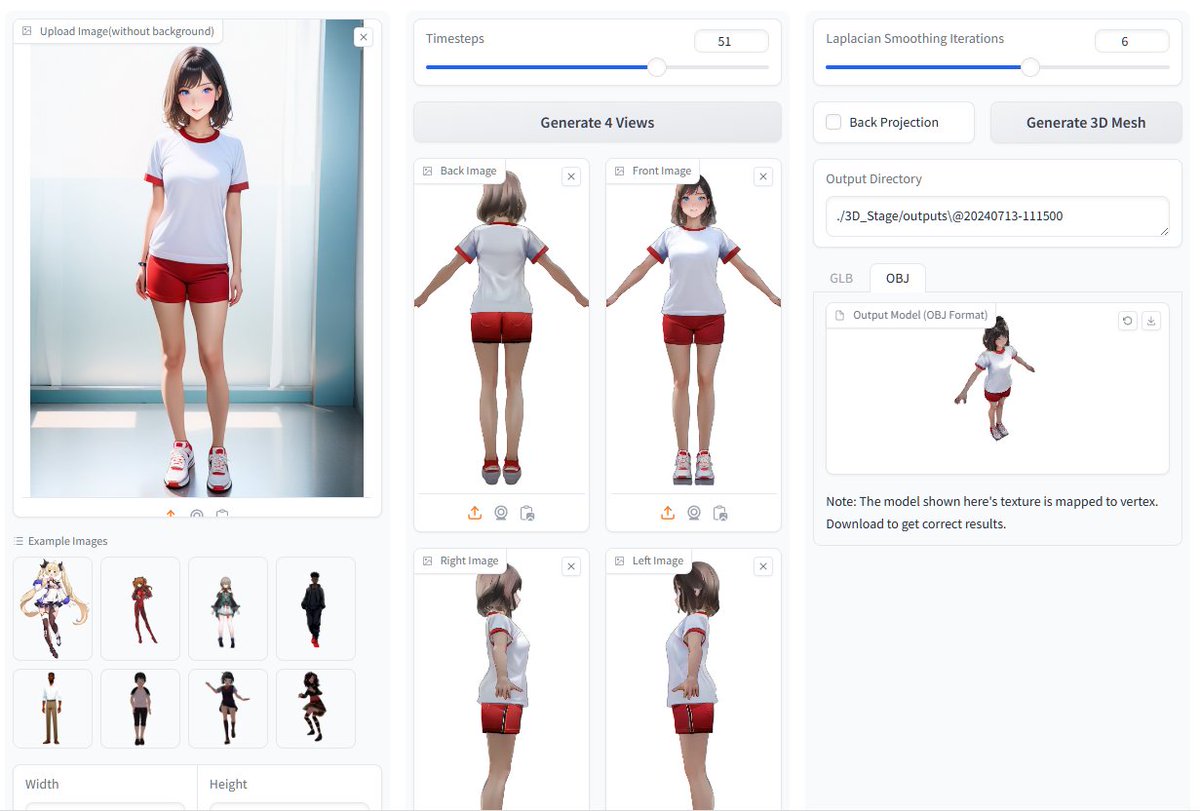Select man in white shirt khaki pants example
The image size is (1200, 811).
click(52, 708)
